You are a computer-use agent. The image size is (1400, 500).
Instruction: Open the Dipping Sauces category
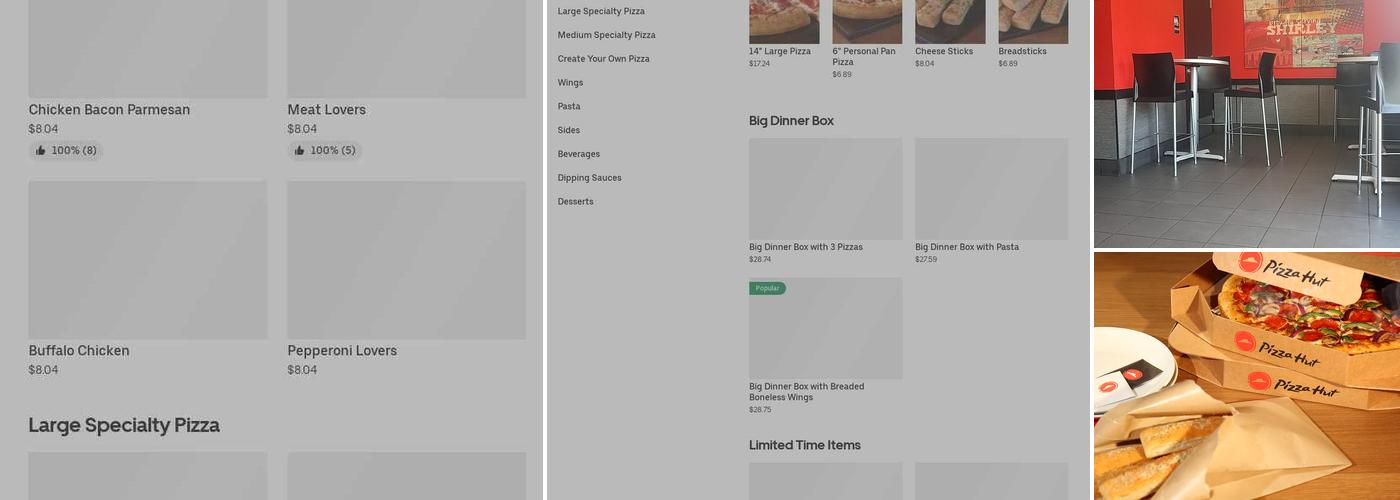click(x=590, y=178)
